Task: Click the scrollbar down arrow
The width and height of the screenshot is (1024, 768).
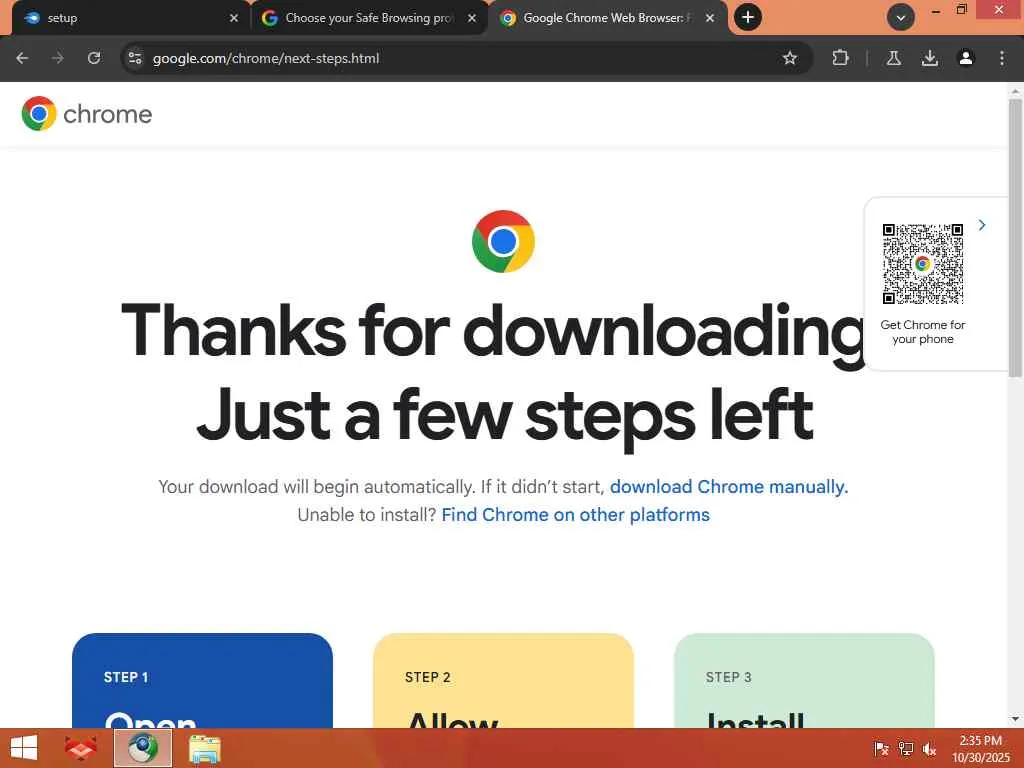Action: [1015, 719]
